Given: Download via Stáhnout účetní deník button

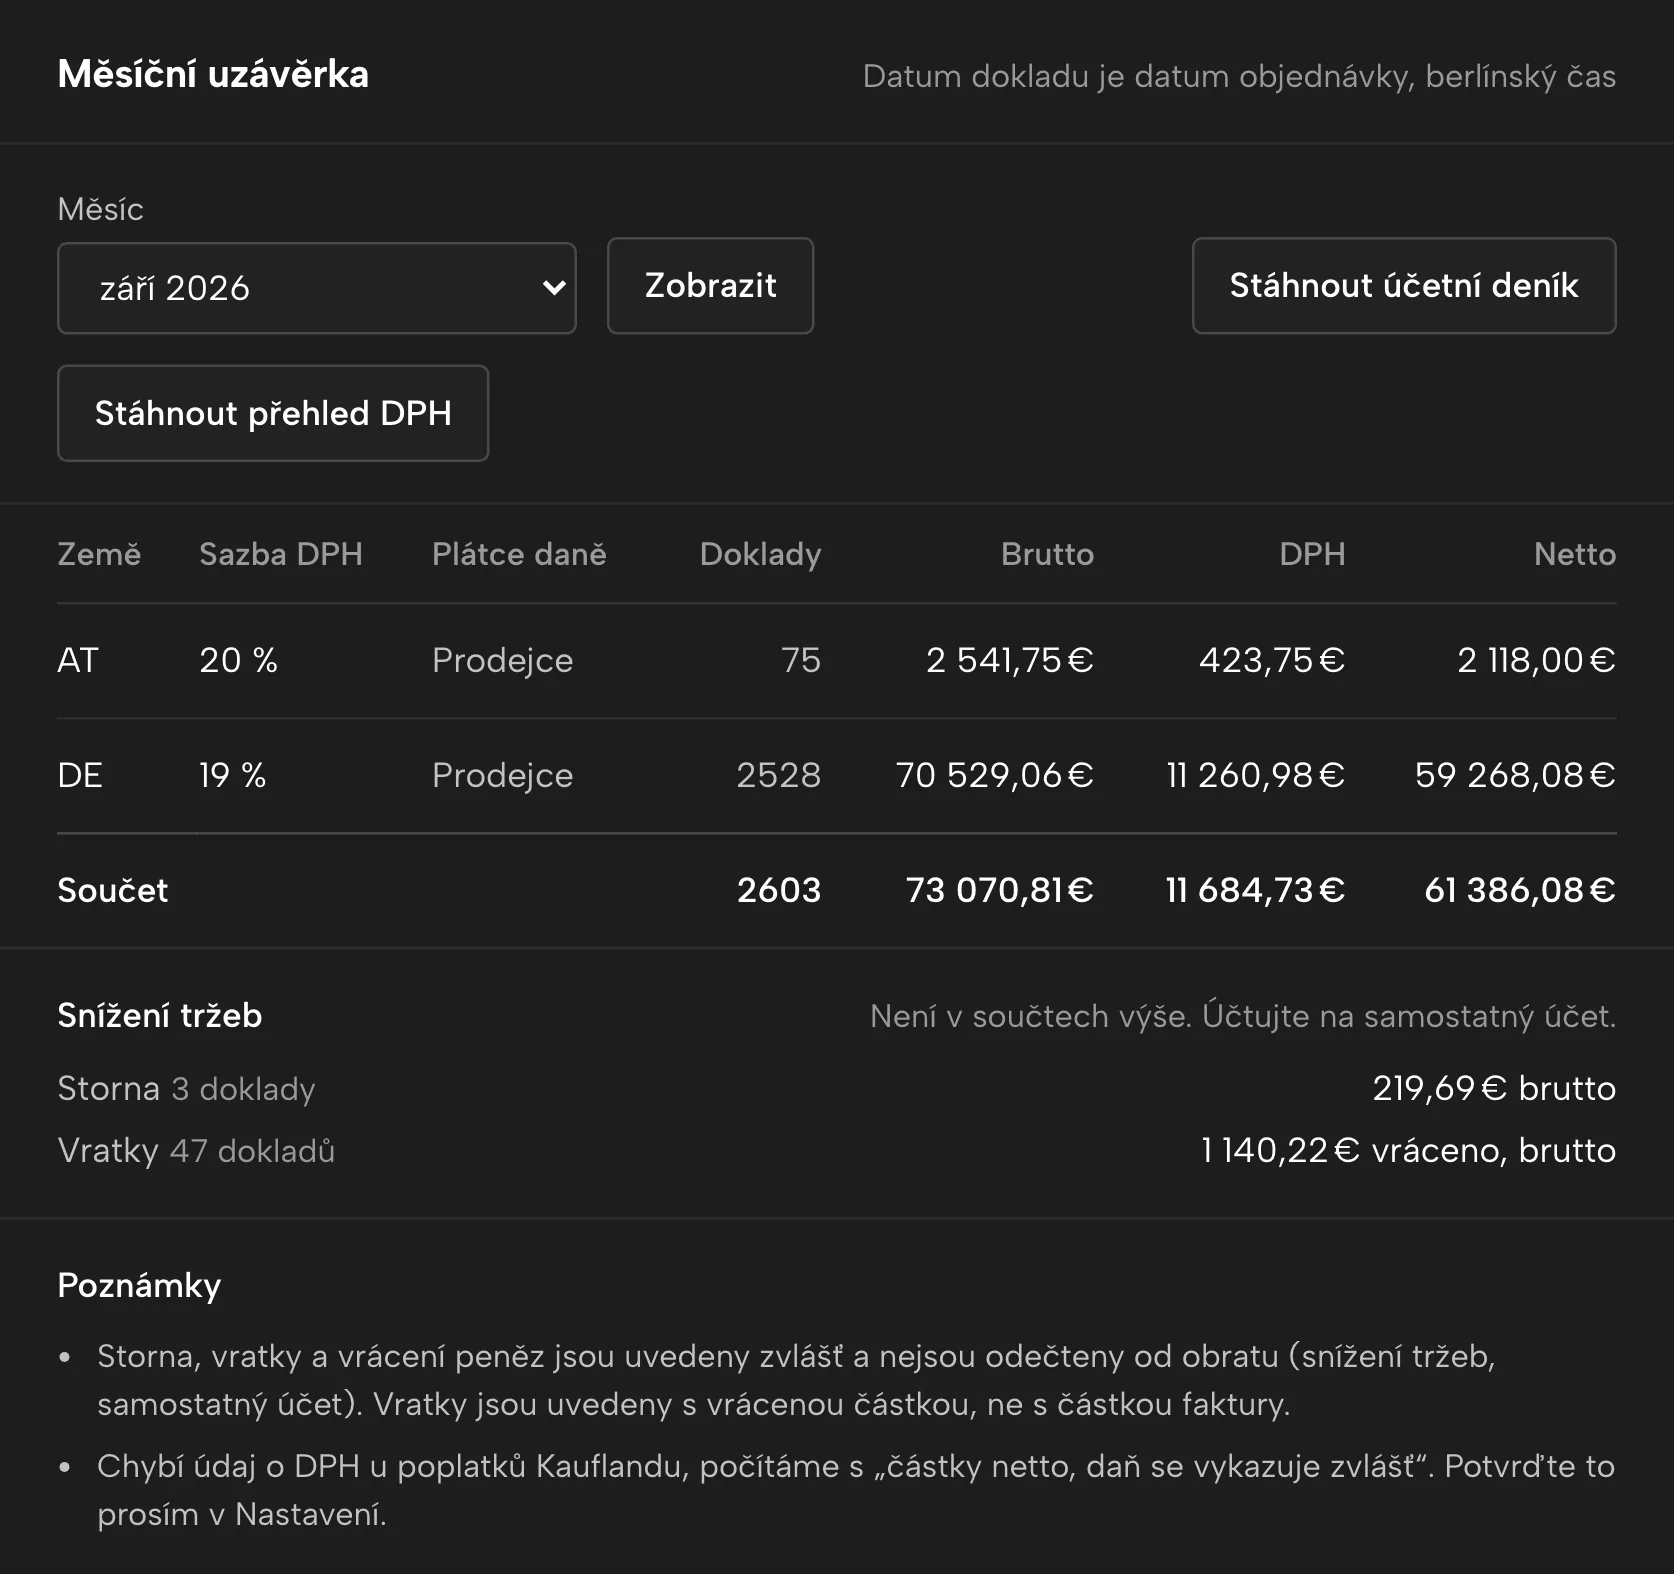Looking at the screenshot, I should click(1404, 286).
